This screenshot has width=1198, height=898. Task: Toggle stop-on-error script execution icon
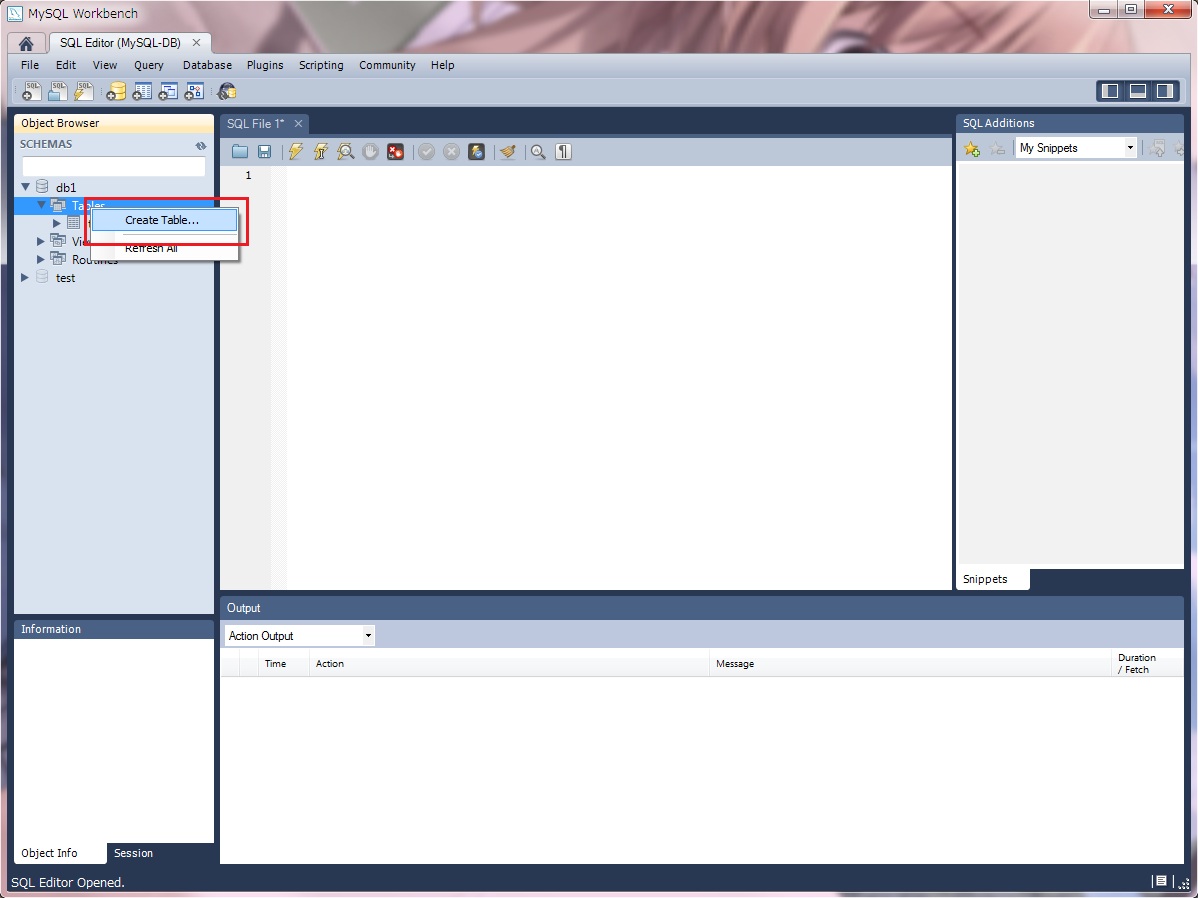click(395, 151)
